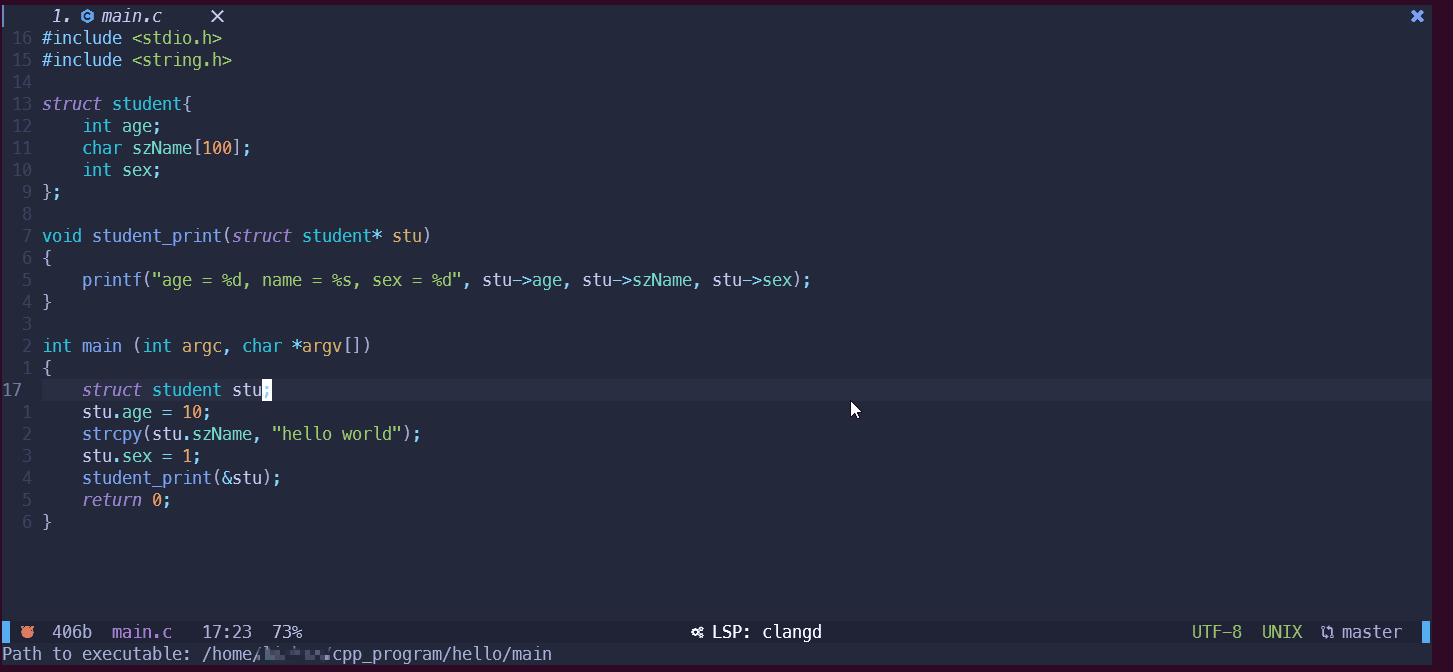Screen dimensions: 1453x672
Task: Click the 17:23 cursor position indicator
Action: point(227,632)
